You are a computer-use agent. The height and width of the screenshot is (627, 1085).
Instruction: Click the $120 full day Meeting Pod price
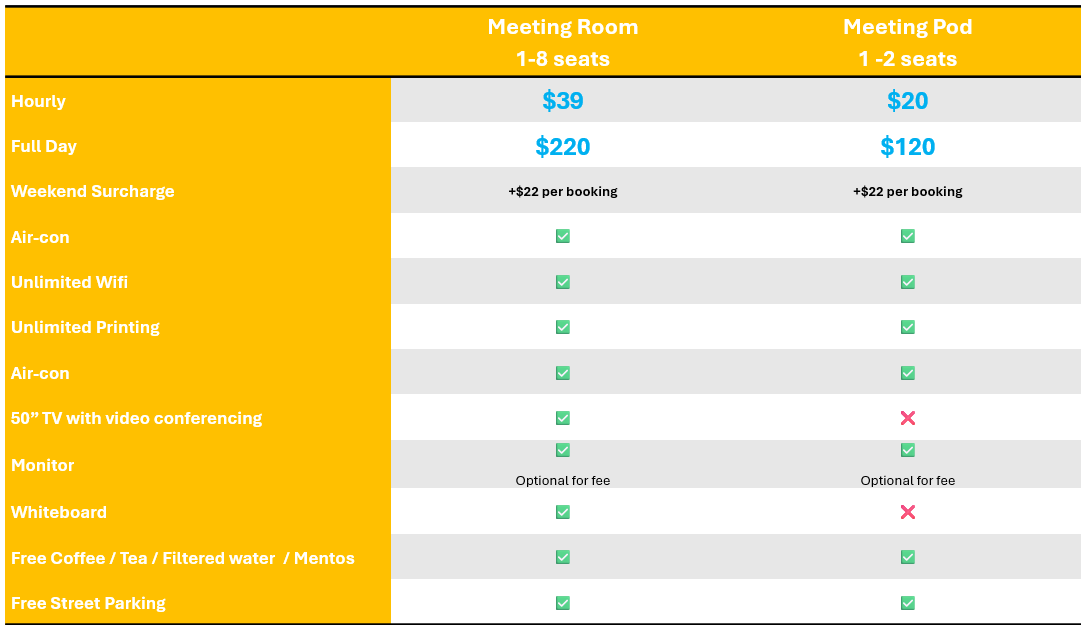tap(907, 146)
